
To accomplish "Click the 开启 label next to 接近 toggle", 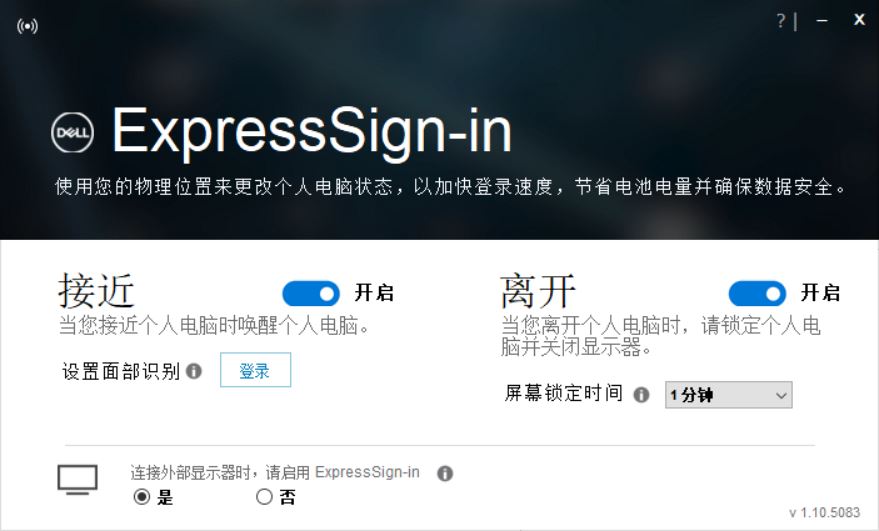I will 374,293.
